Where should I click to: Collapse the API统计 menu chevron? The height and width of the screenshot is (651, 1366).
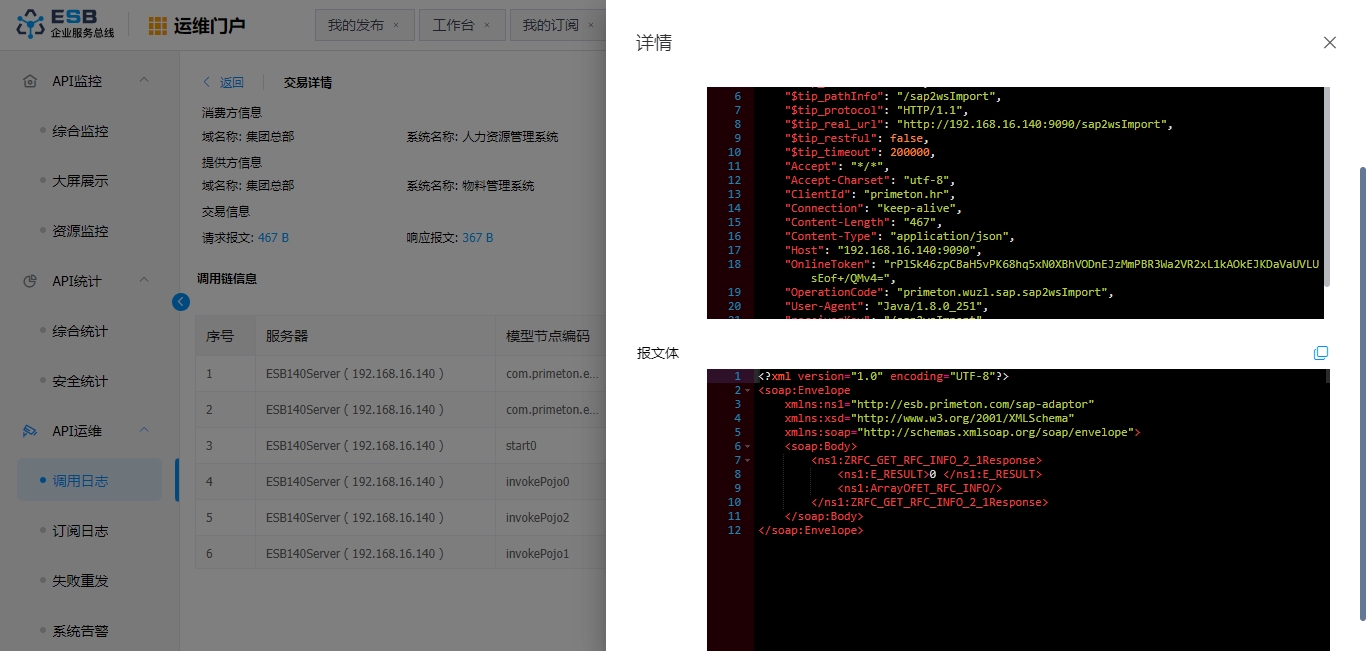144,280
